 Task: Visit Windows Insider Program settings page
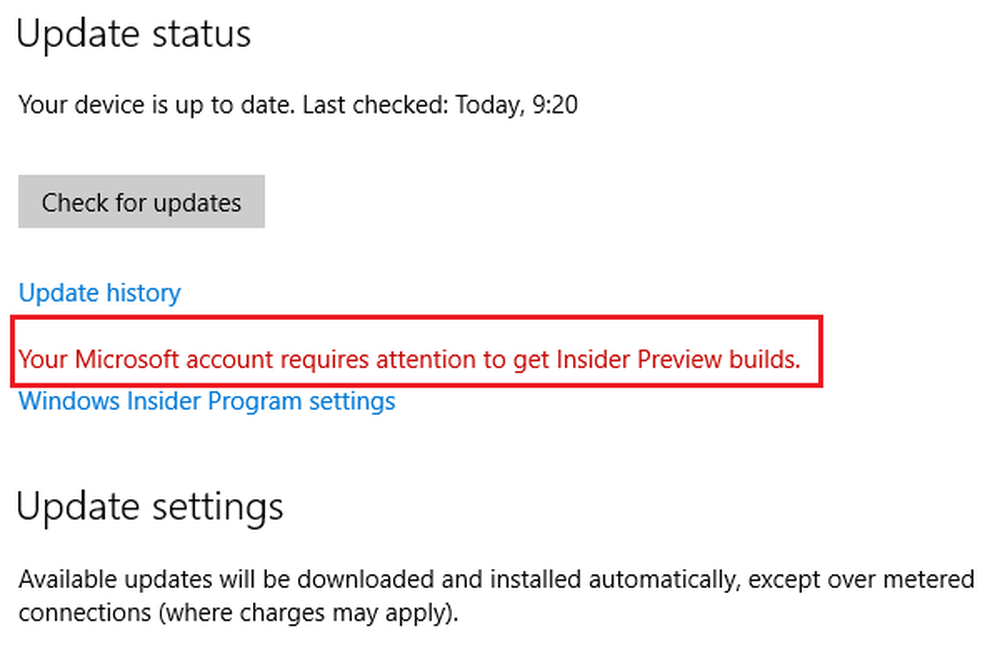click(205, 401)
